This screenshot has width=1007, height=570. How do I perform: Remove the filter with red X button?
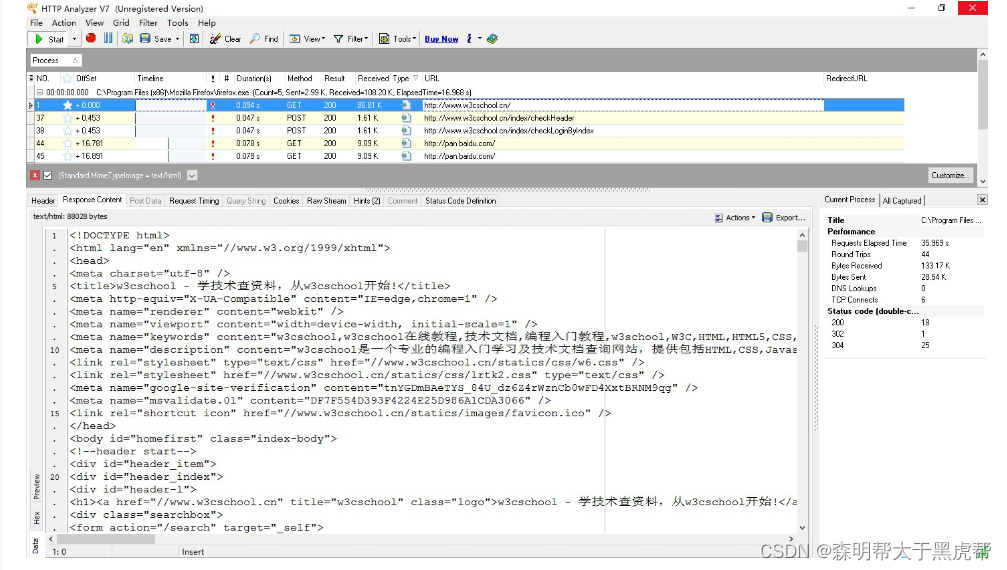click(x=35, y=175)
